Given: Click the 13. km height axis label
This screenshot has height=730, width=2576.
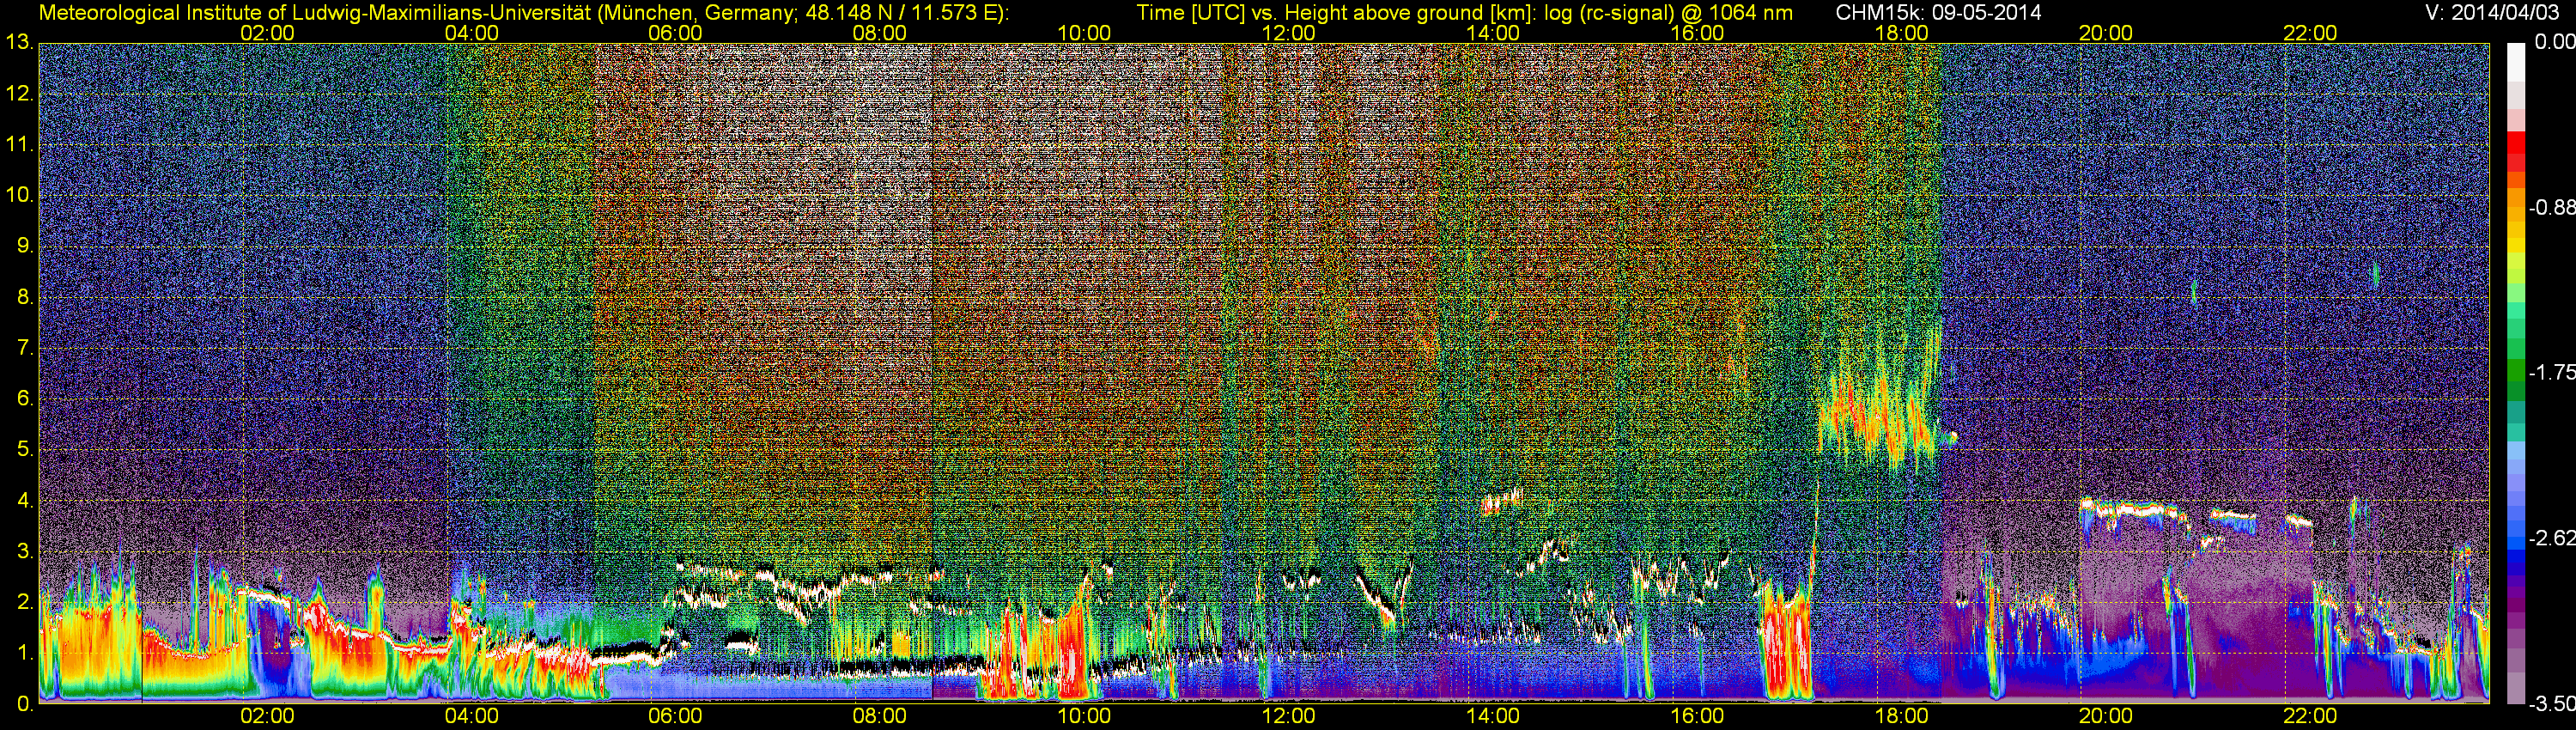Looking at the screenshot, I should 20,43.
